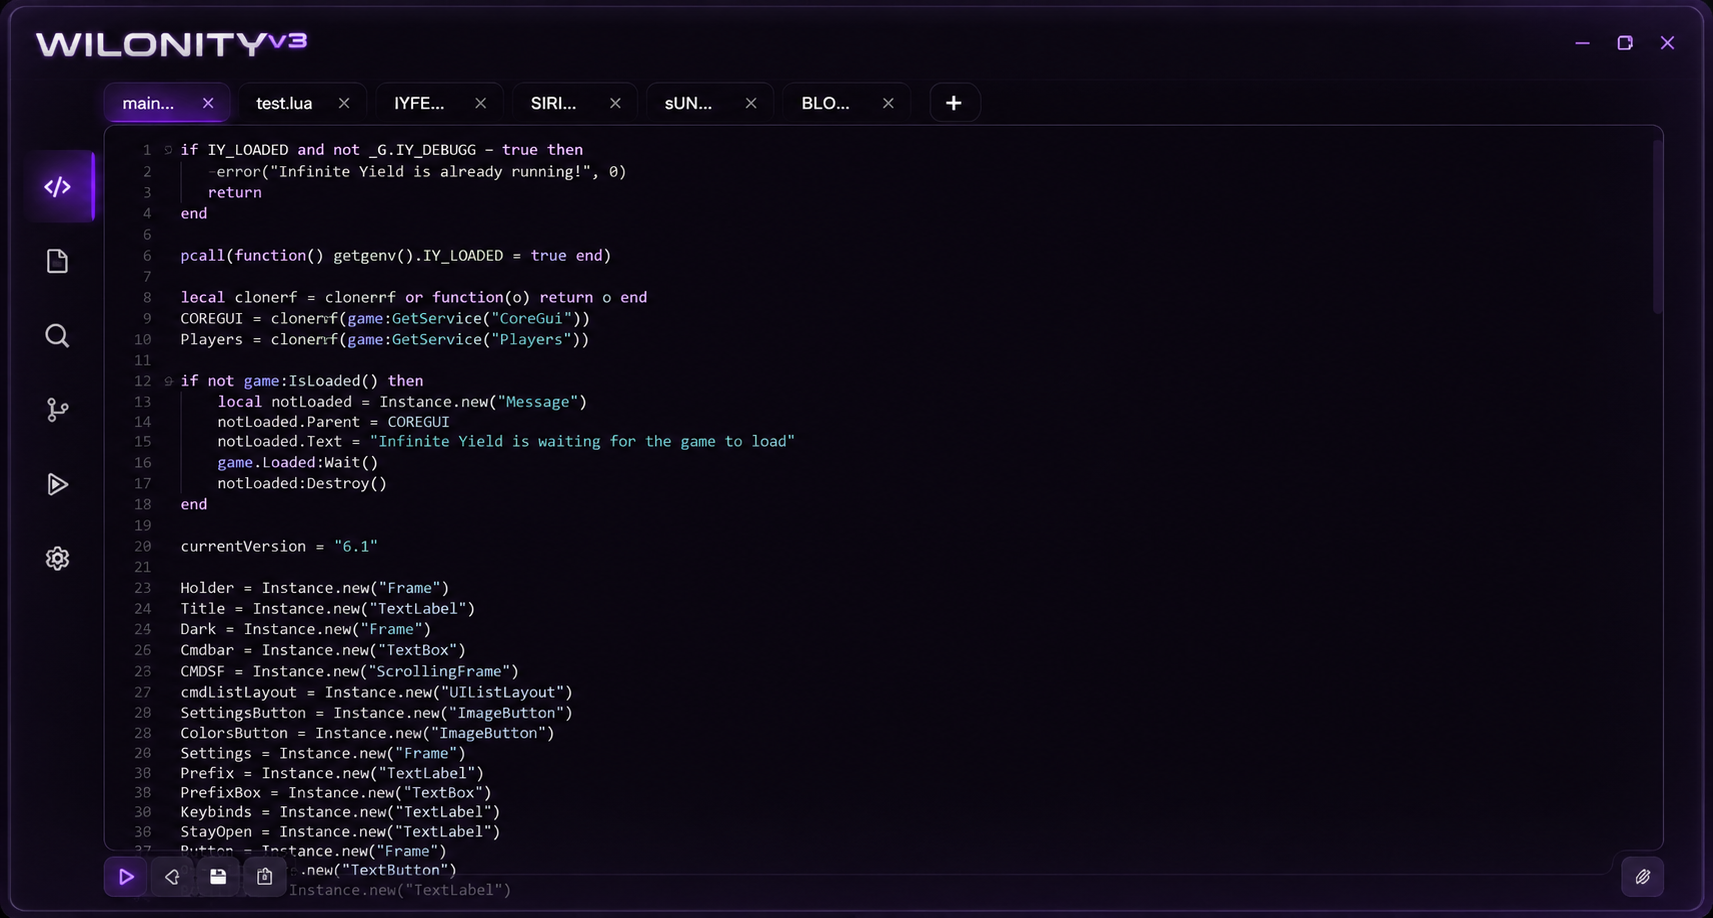Click the Cmdbar = Instance.new line
Screen dimensions: 1713x918
323,650
